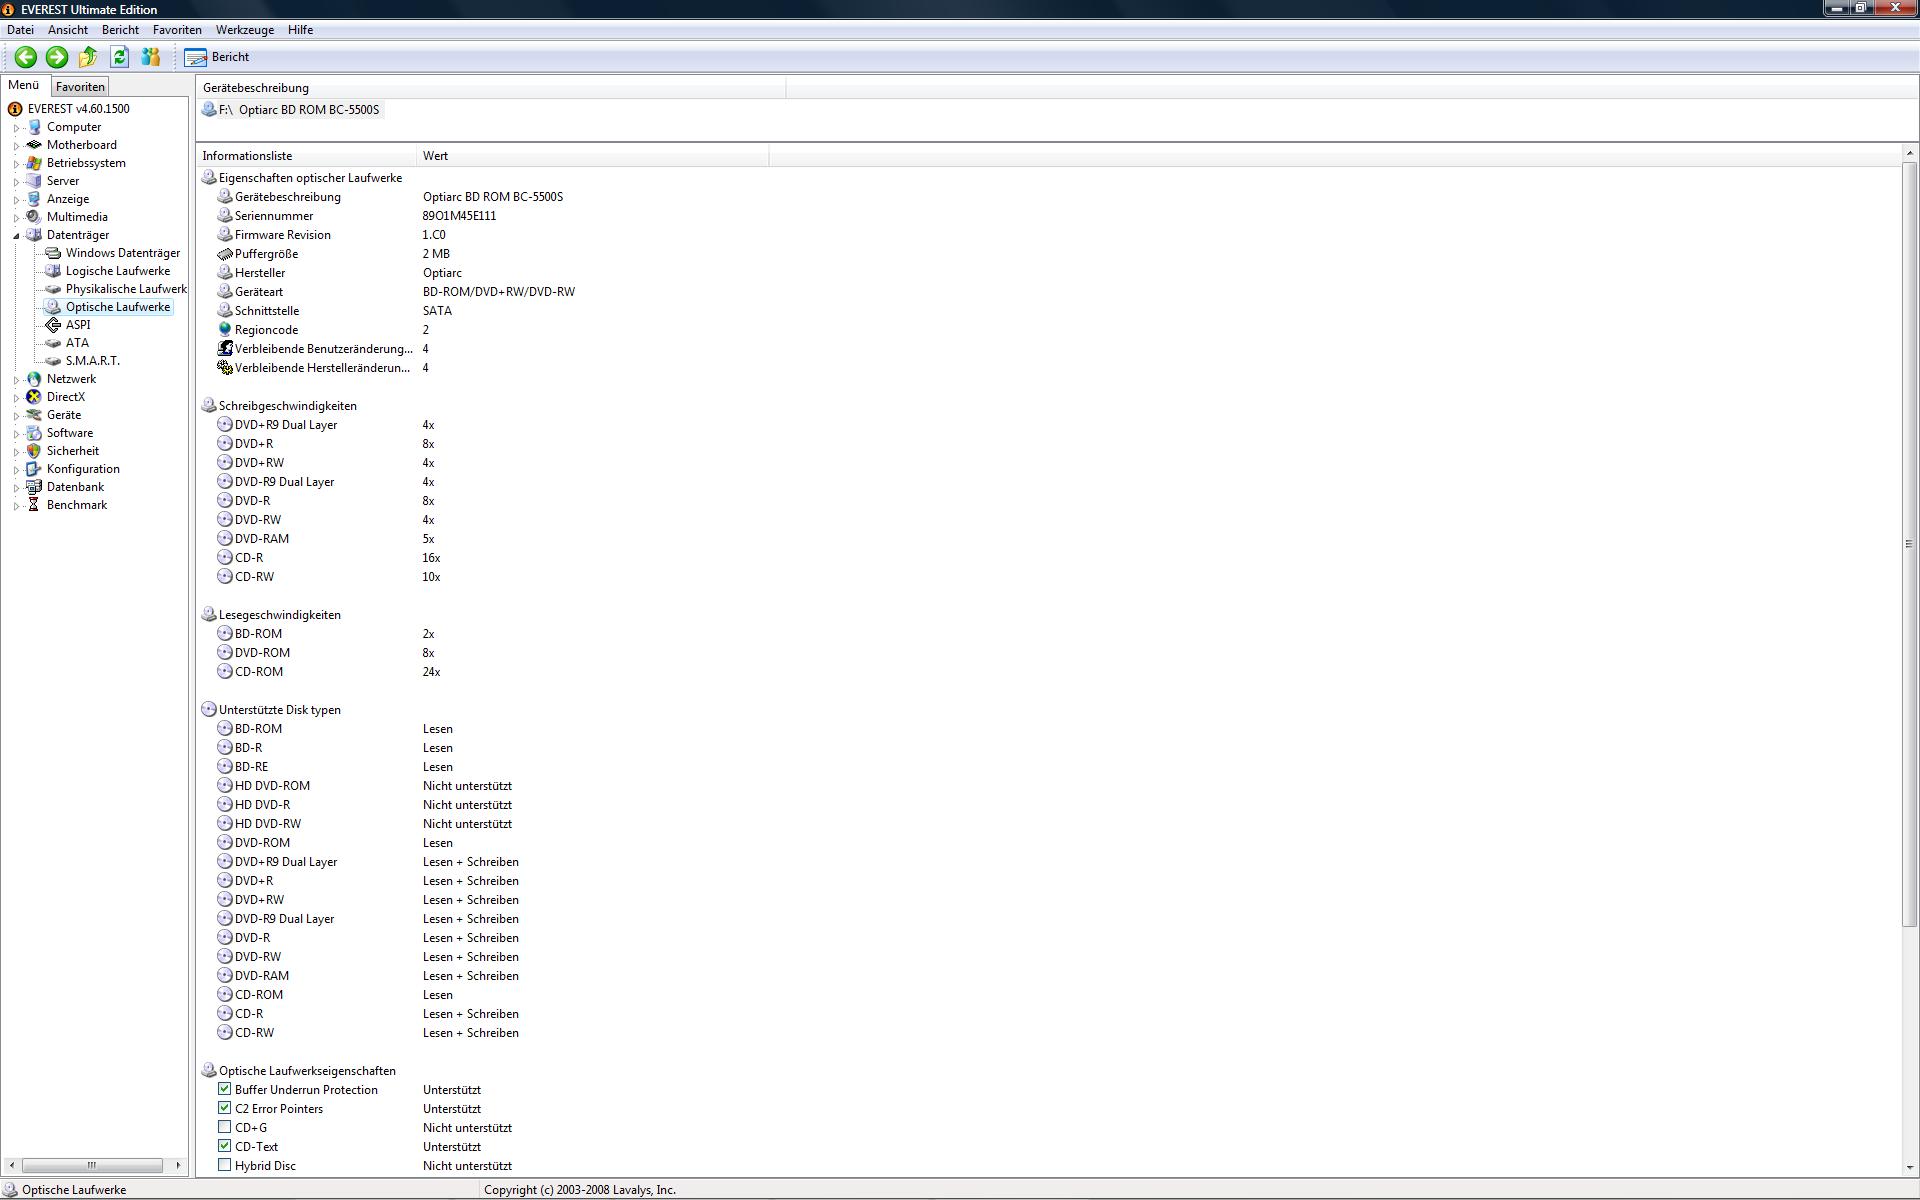
Task: Switch to the Favoriten tab
Action: (x=80, y=87)
